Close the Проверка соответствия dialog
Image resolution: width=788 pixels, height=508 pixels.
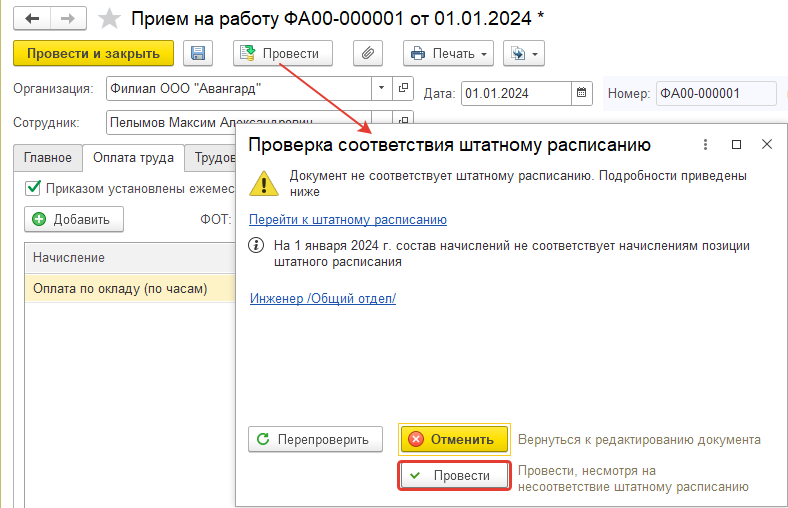(x=767, y=145)
